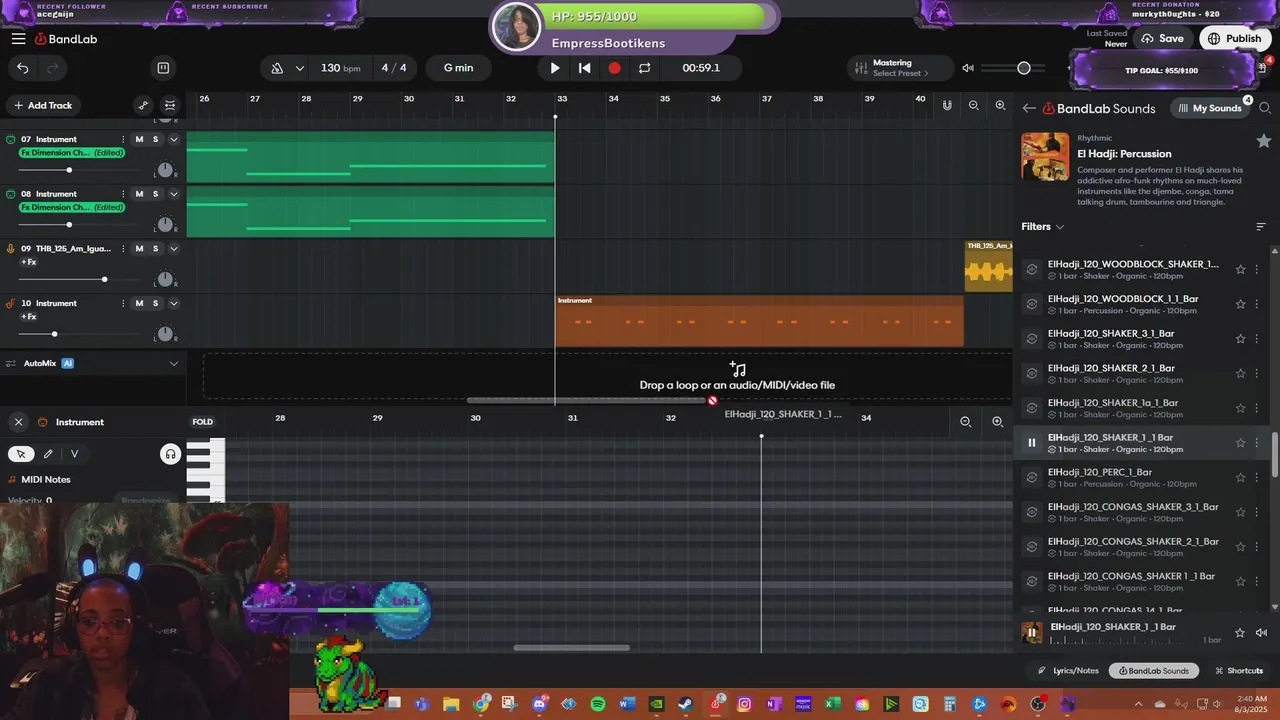Viewport: 1280px width, 720px height.
Task: Pause the ElHadji_120_SHAKER_1_1 Bar sample
Action: click(1032, 443)
